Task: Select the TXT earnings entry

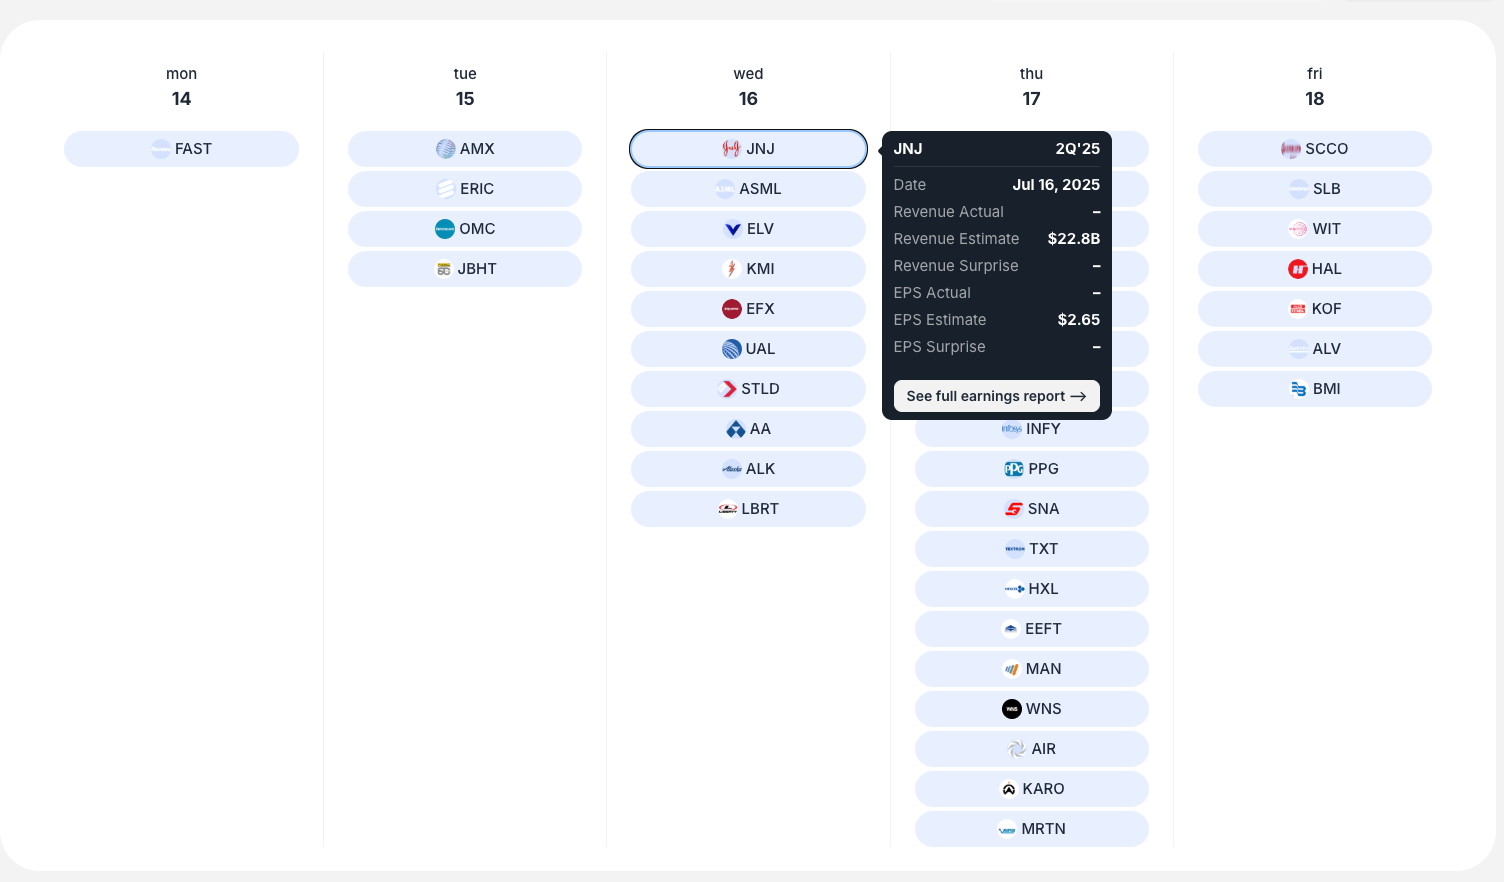Action: pos(1032,549)
